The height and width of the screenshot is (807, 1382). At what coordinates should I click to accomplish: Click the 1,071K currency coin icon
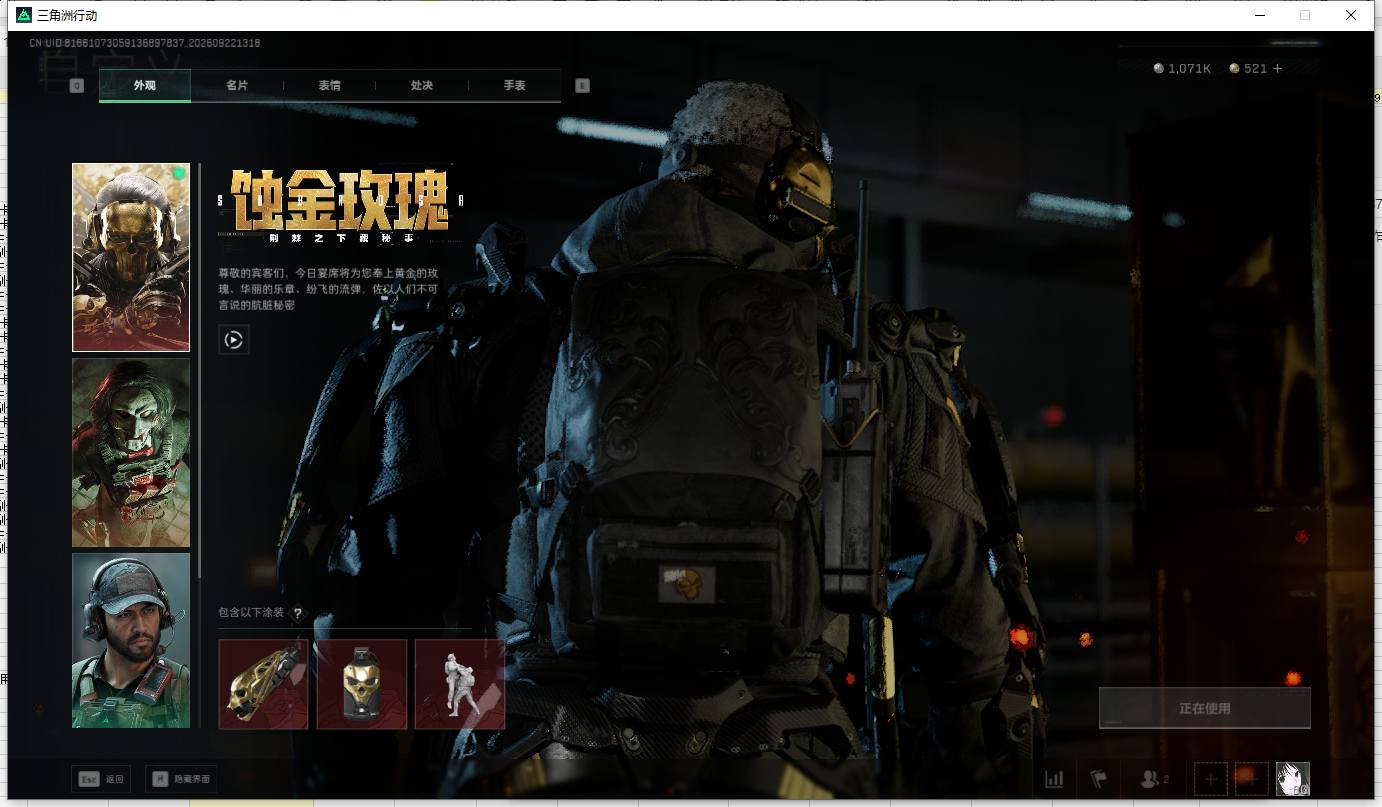pos(1159,68)
